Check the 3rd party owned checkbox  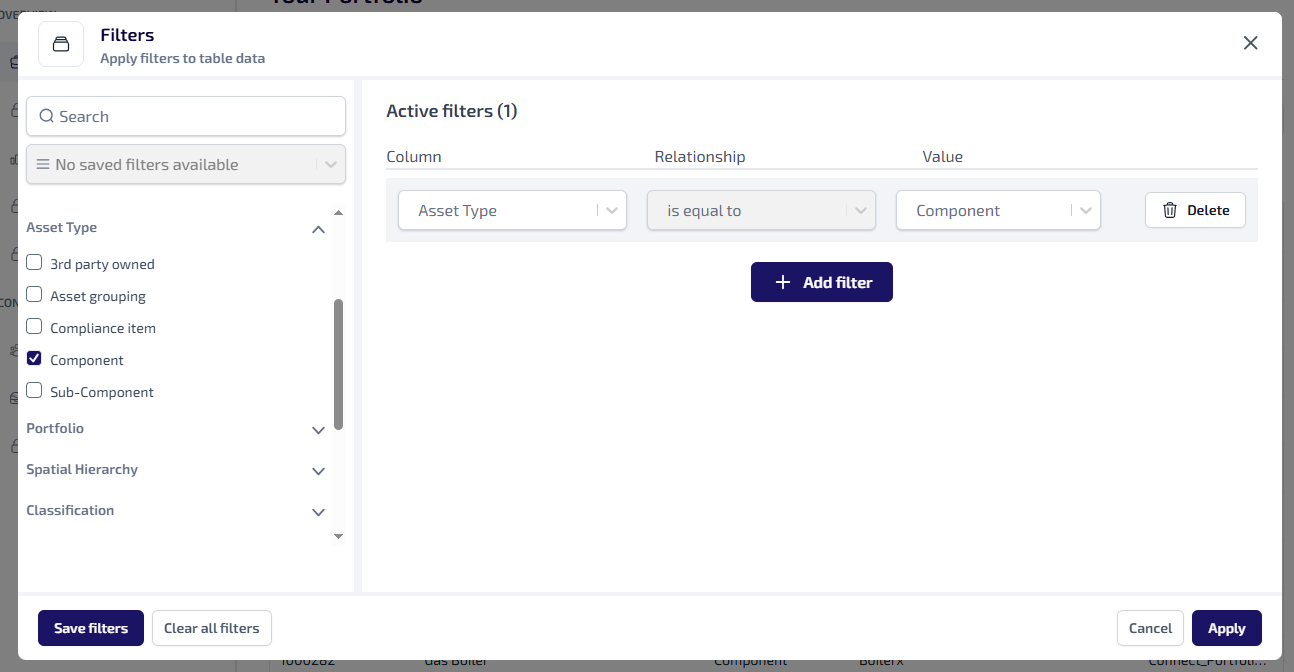34,263
